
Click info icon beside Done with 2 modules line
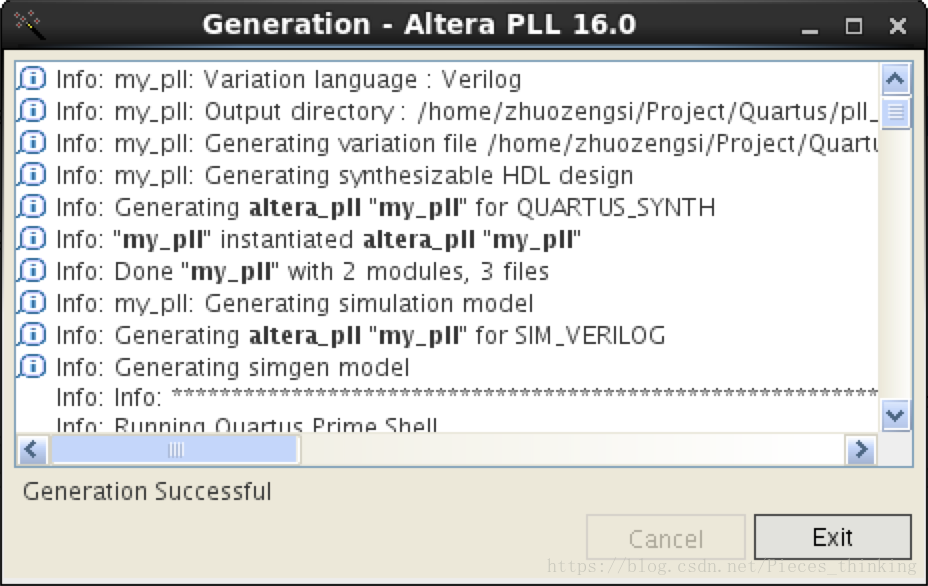click(31, 271)
